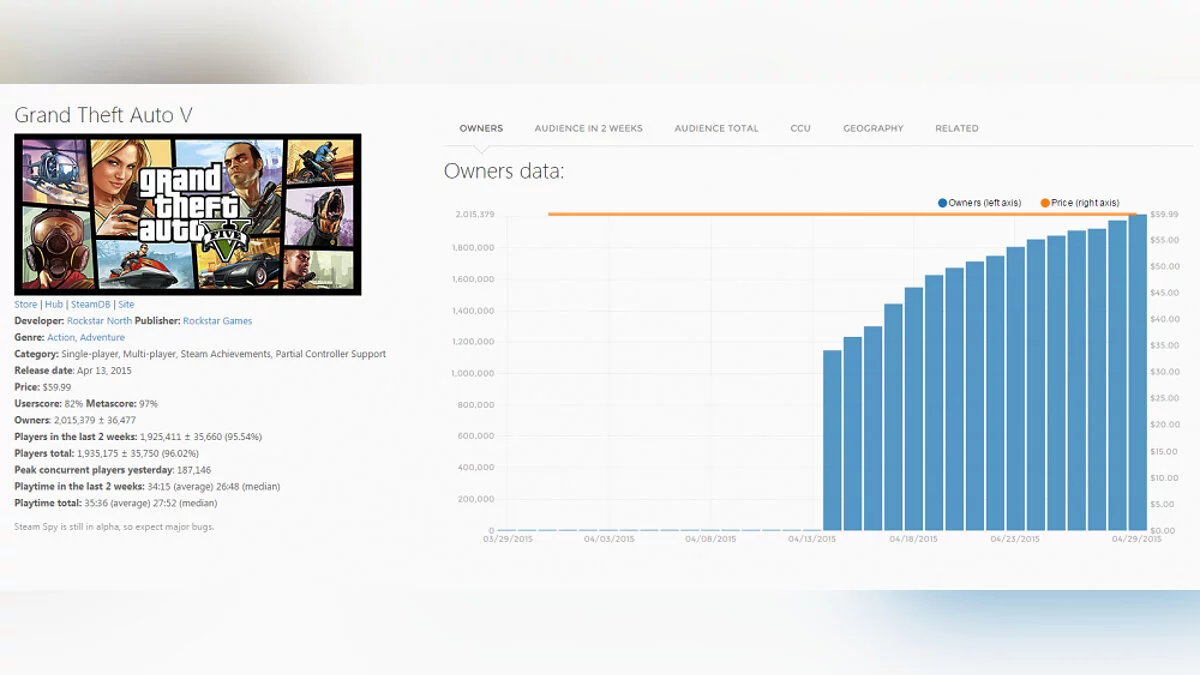The image size is (1200, 675).
Task: Click the Userscore 82% Metascore 97% line
Action: click(x=86, y=404)
